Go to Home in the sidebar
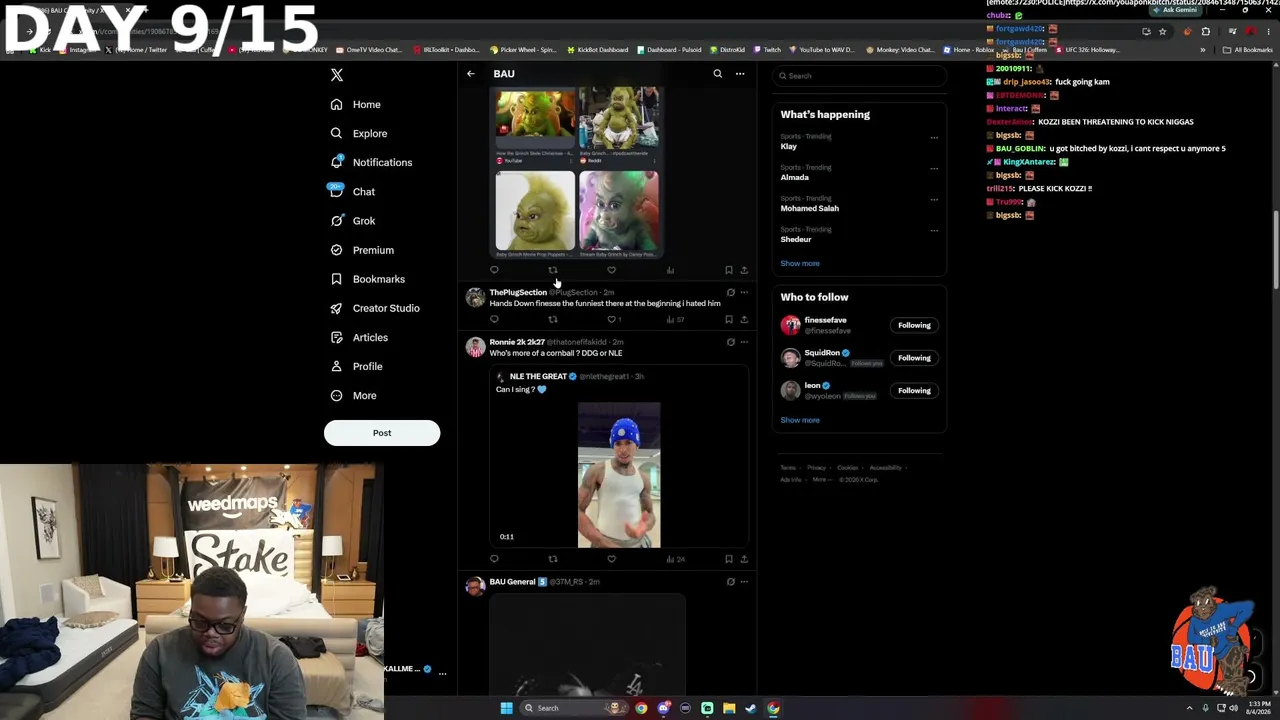This screenshot has width=1280, height=720. coord(356,104)
